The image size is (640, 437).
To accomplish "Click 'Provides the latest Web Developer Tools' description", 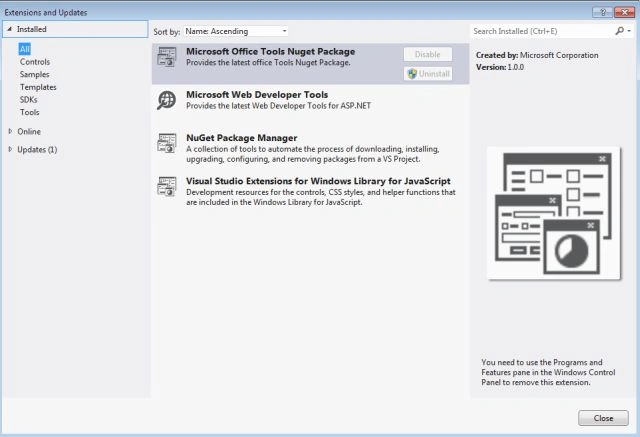I will pos(278,106).
